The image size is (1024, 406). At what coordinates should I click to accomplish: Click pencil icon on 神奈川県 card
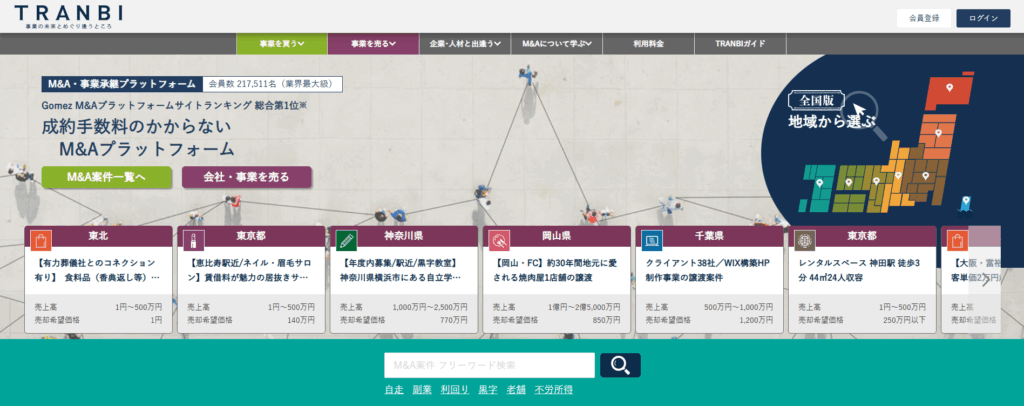point(346,240)
